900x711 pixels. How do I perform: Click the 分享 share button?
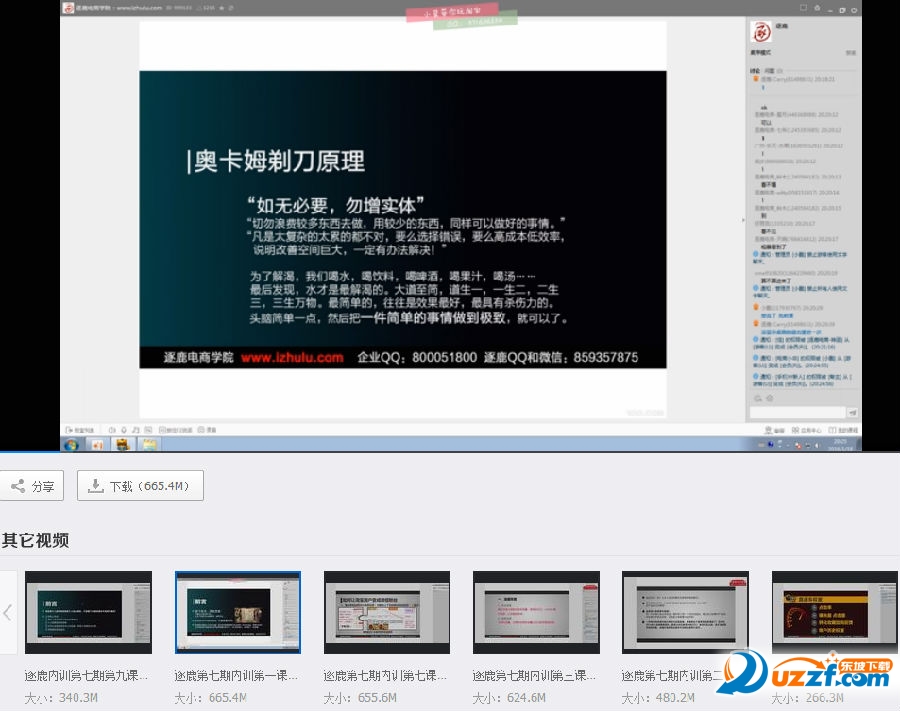click(31, 486)
